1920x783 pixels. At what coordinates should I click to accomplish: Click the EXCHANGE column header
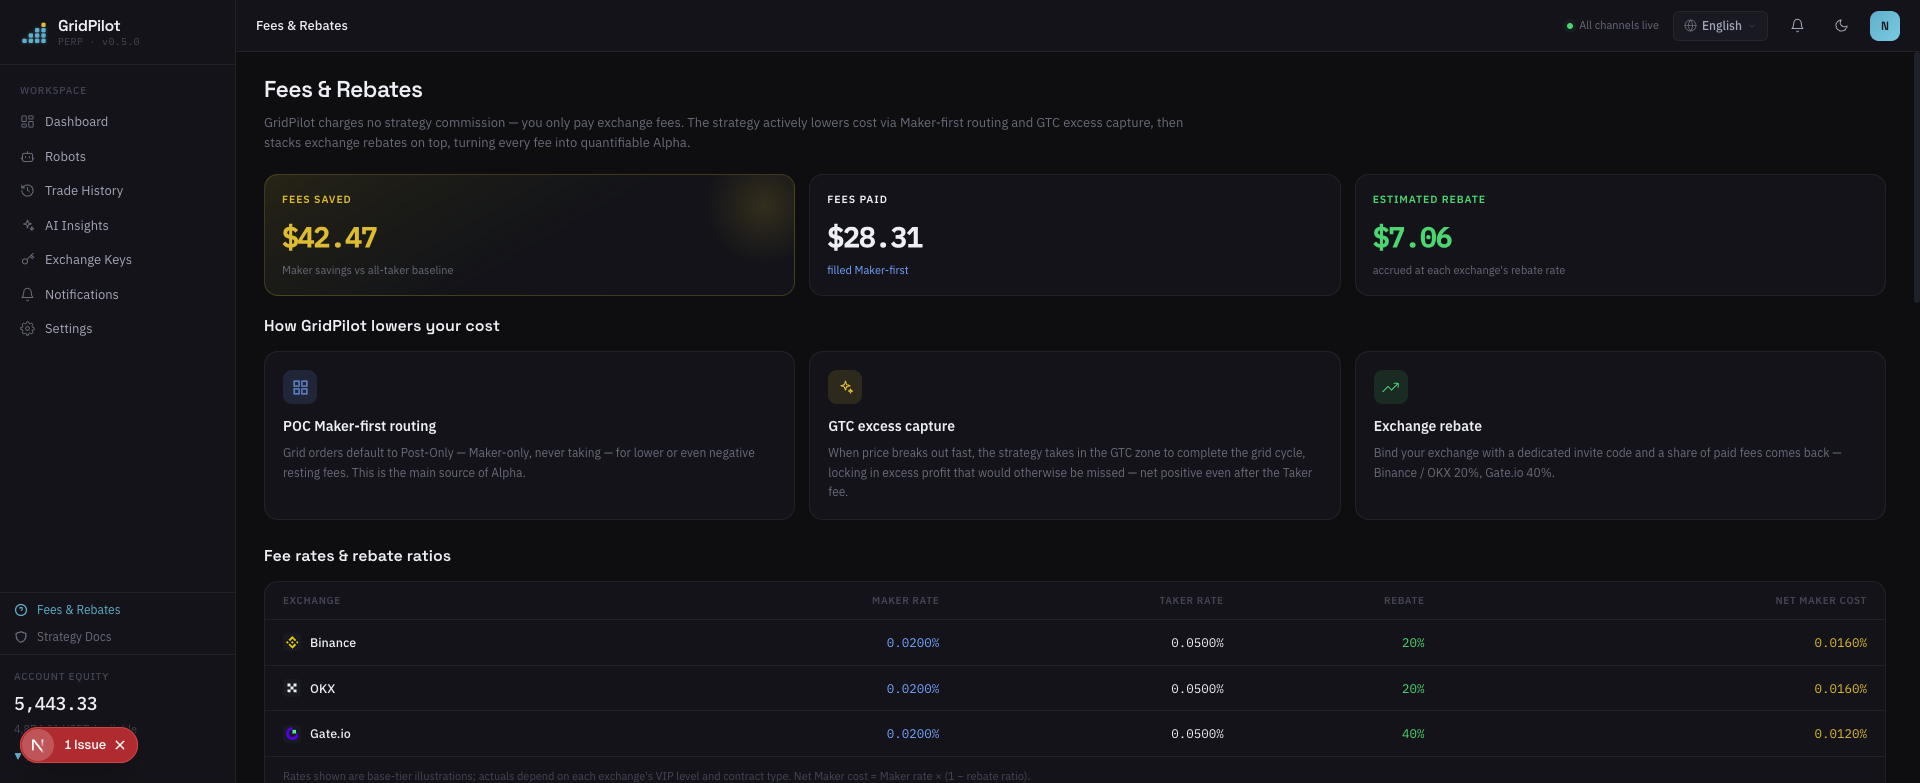coord(312,601)
